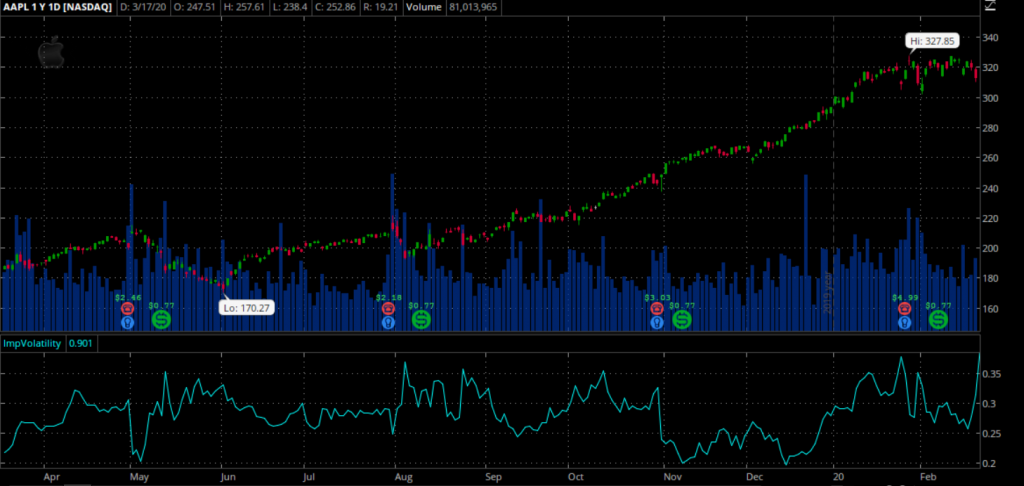Click the Dec label on the time axis

tap(754, 478)
